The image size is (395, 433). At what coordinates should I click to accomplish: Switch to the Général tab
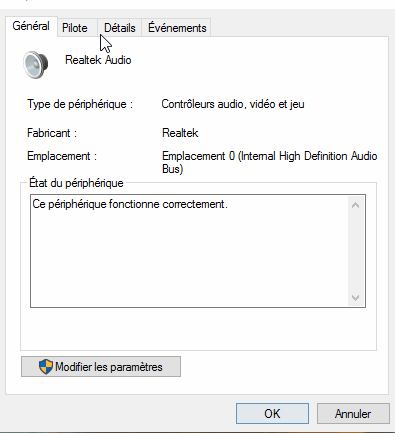(31, 26)
